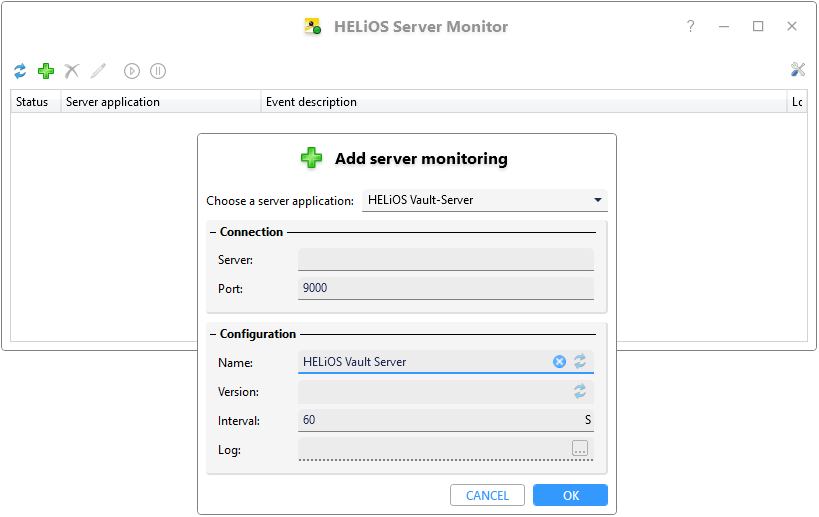This screenshot has height=517, width=819.
Task: Click the delete server monitoring icon
Action: point(72,71)
